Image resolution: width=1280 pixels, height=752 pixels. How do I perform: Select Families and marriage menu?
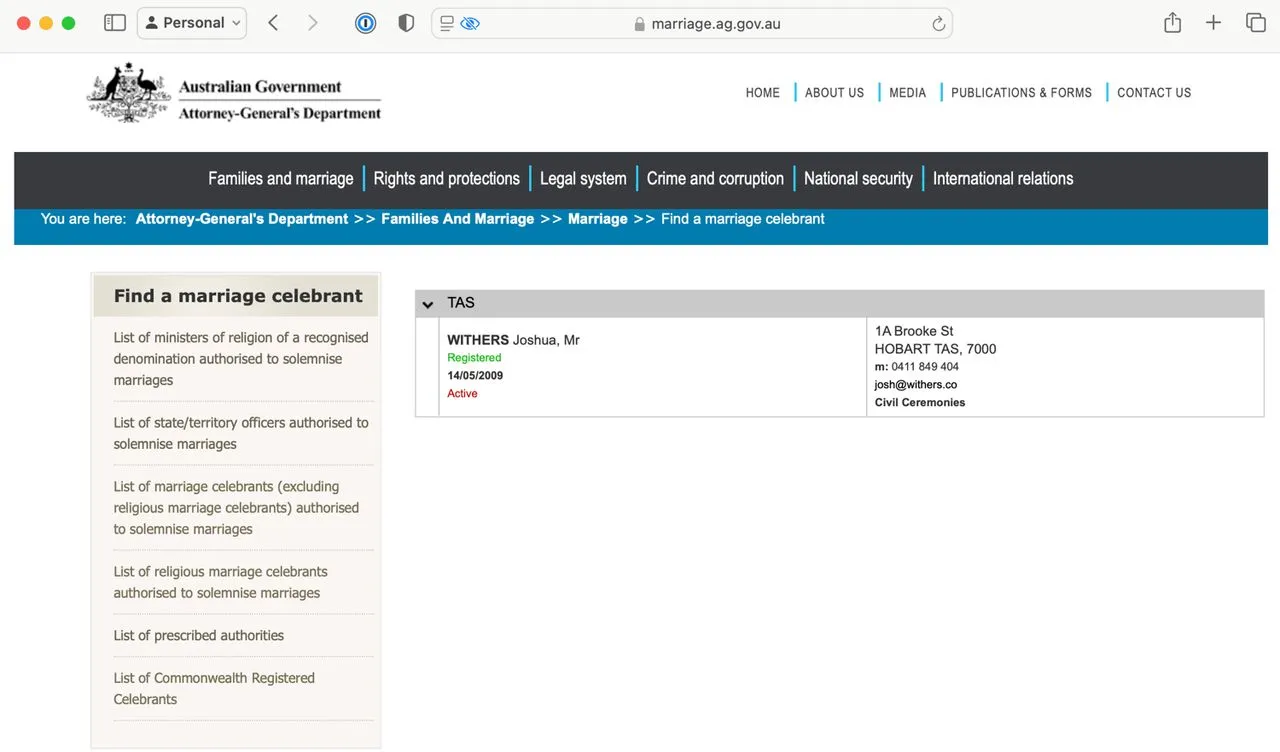(281, 178)
